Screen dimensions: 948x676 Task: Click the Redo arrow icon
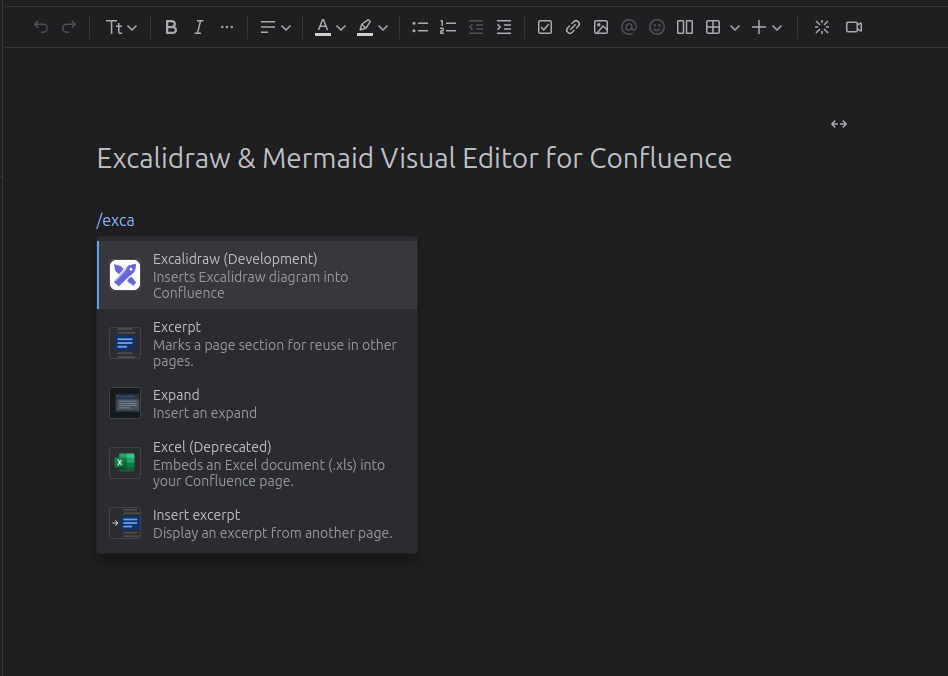[x=69, y=27]
